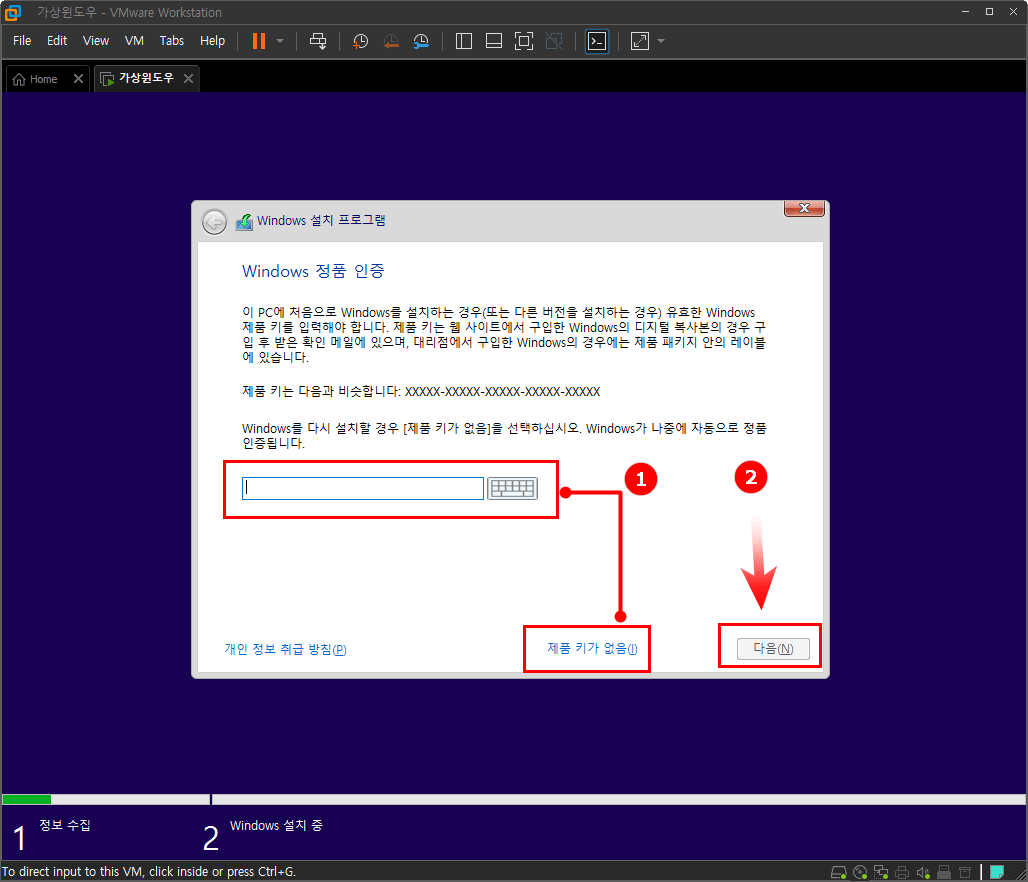The width and height of the screenshot is (1028, 882).
Task: Click the printer status icon
Action: click(902, 872)
